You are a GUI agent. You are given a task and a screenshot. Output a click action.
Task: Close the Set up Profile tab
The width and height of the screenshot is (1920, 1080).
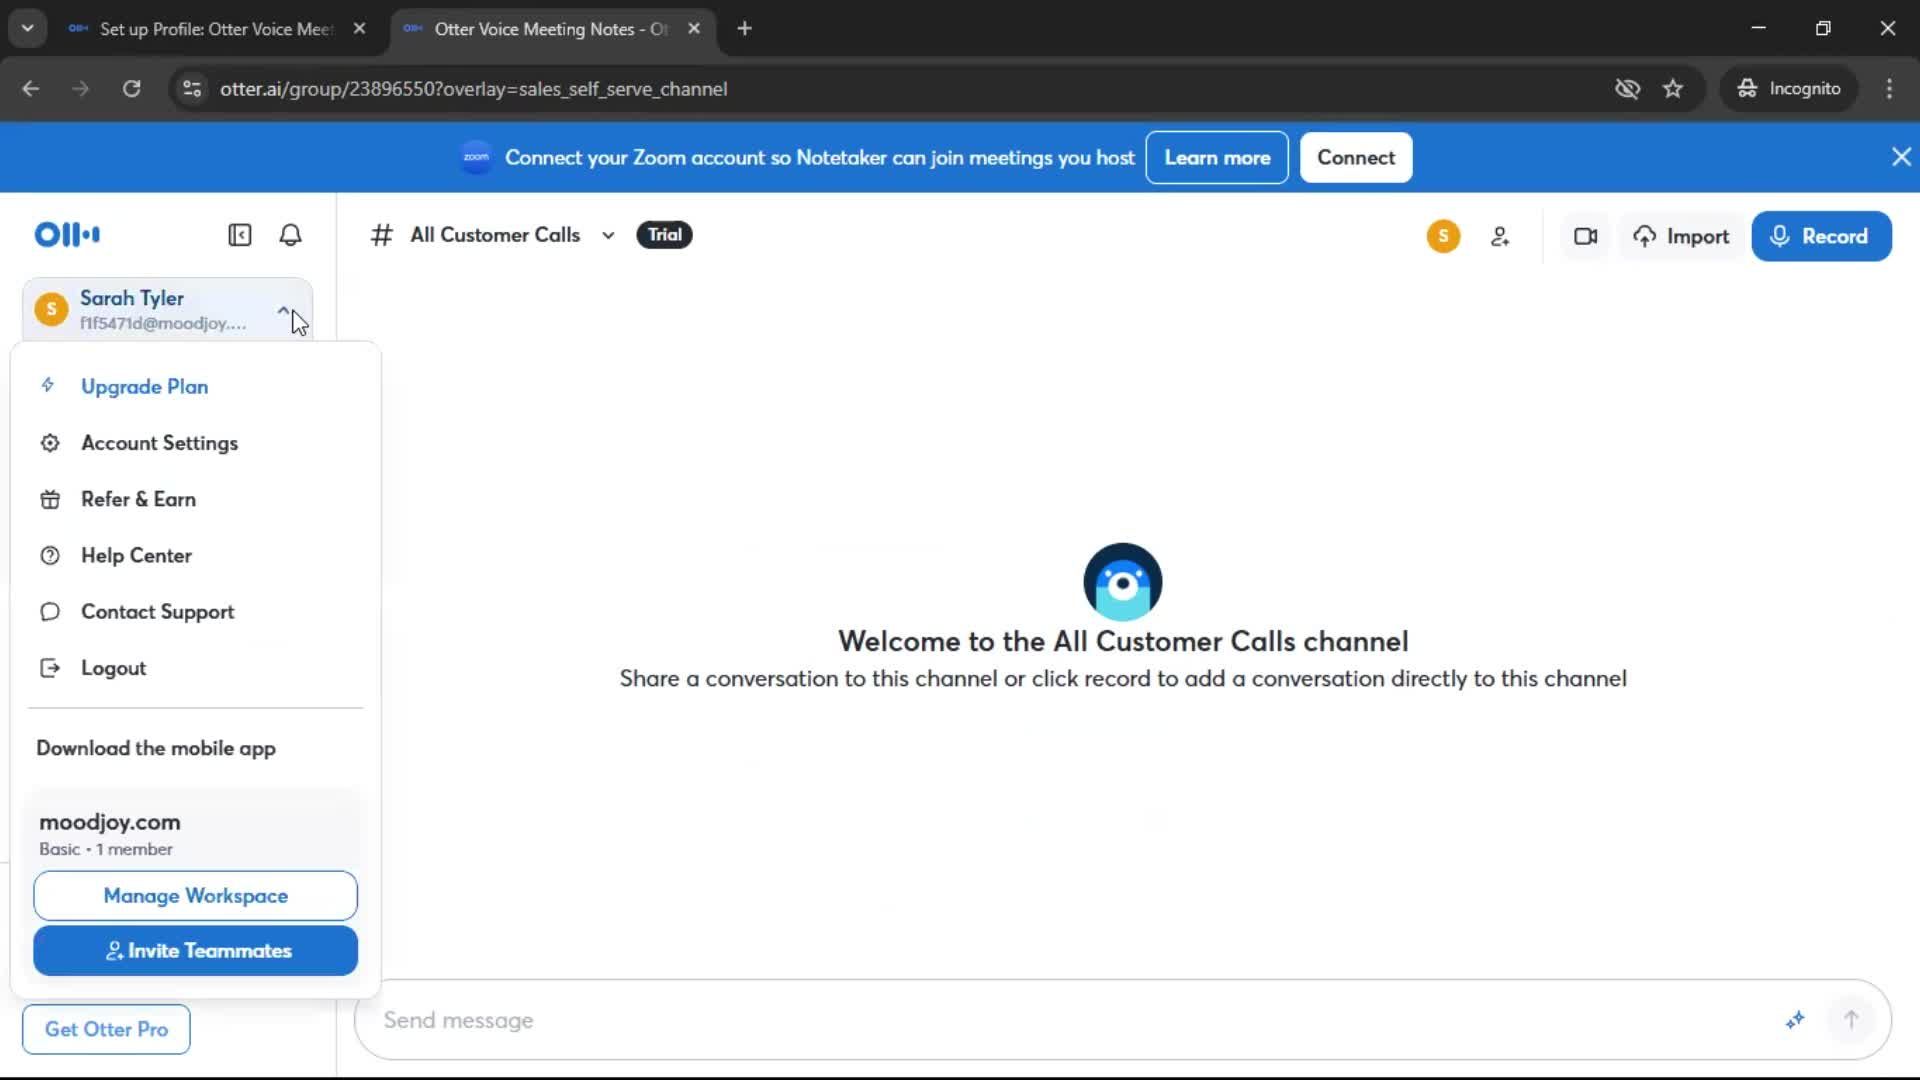click(359, 29)
